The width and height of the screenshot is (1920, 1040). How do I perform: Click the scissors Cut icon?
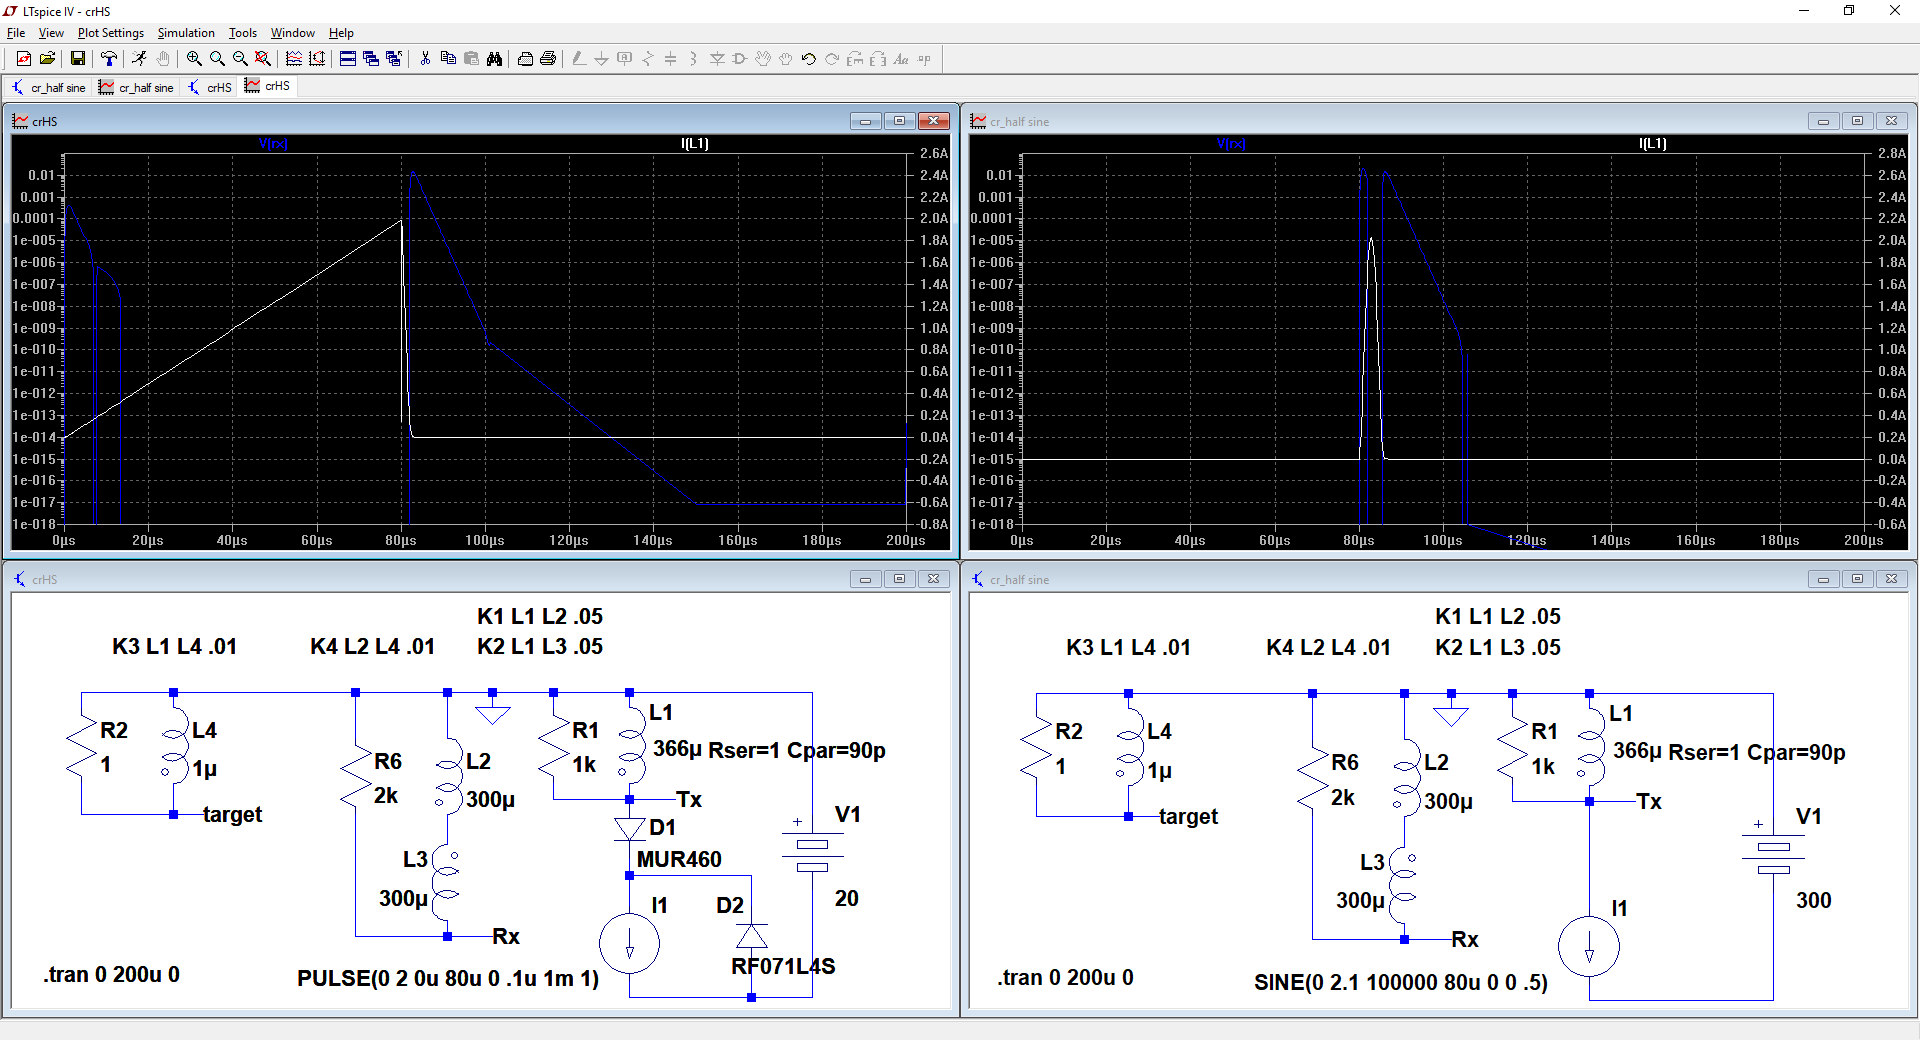425,59
